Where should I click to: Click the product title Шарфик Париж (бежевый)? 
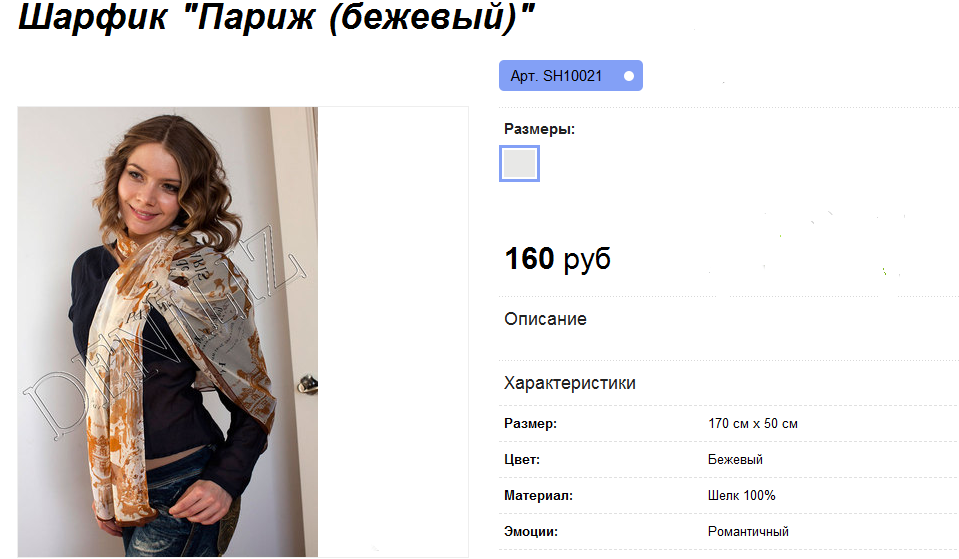(276, 17)
